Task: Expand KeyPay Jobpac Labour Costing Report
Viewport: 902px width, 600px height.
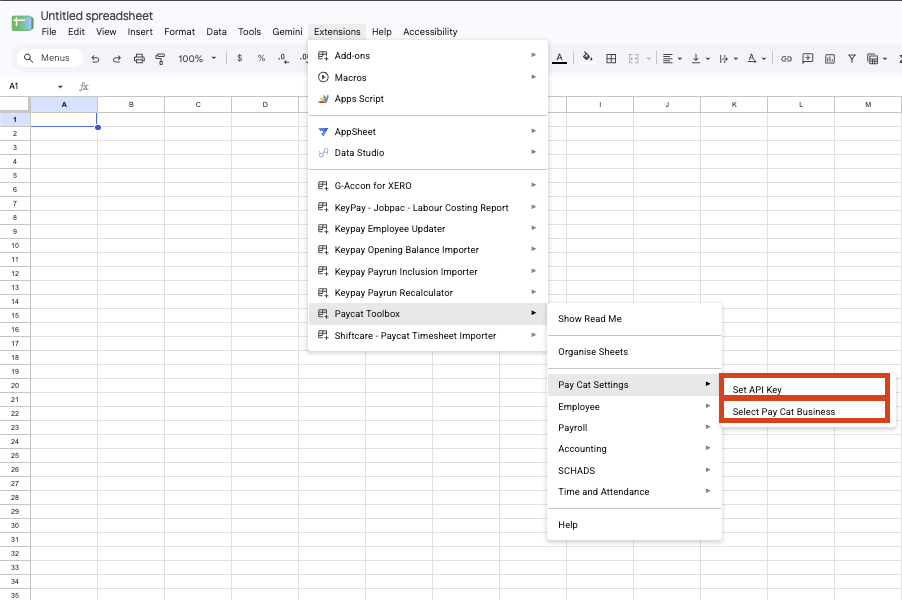Action: (428, 208)
